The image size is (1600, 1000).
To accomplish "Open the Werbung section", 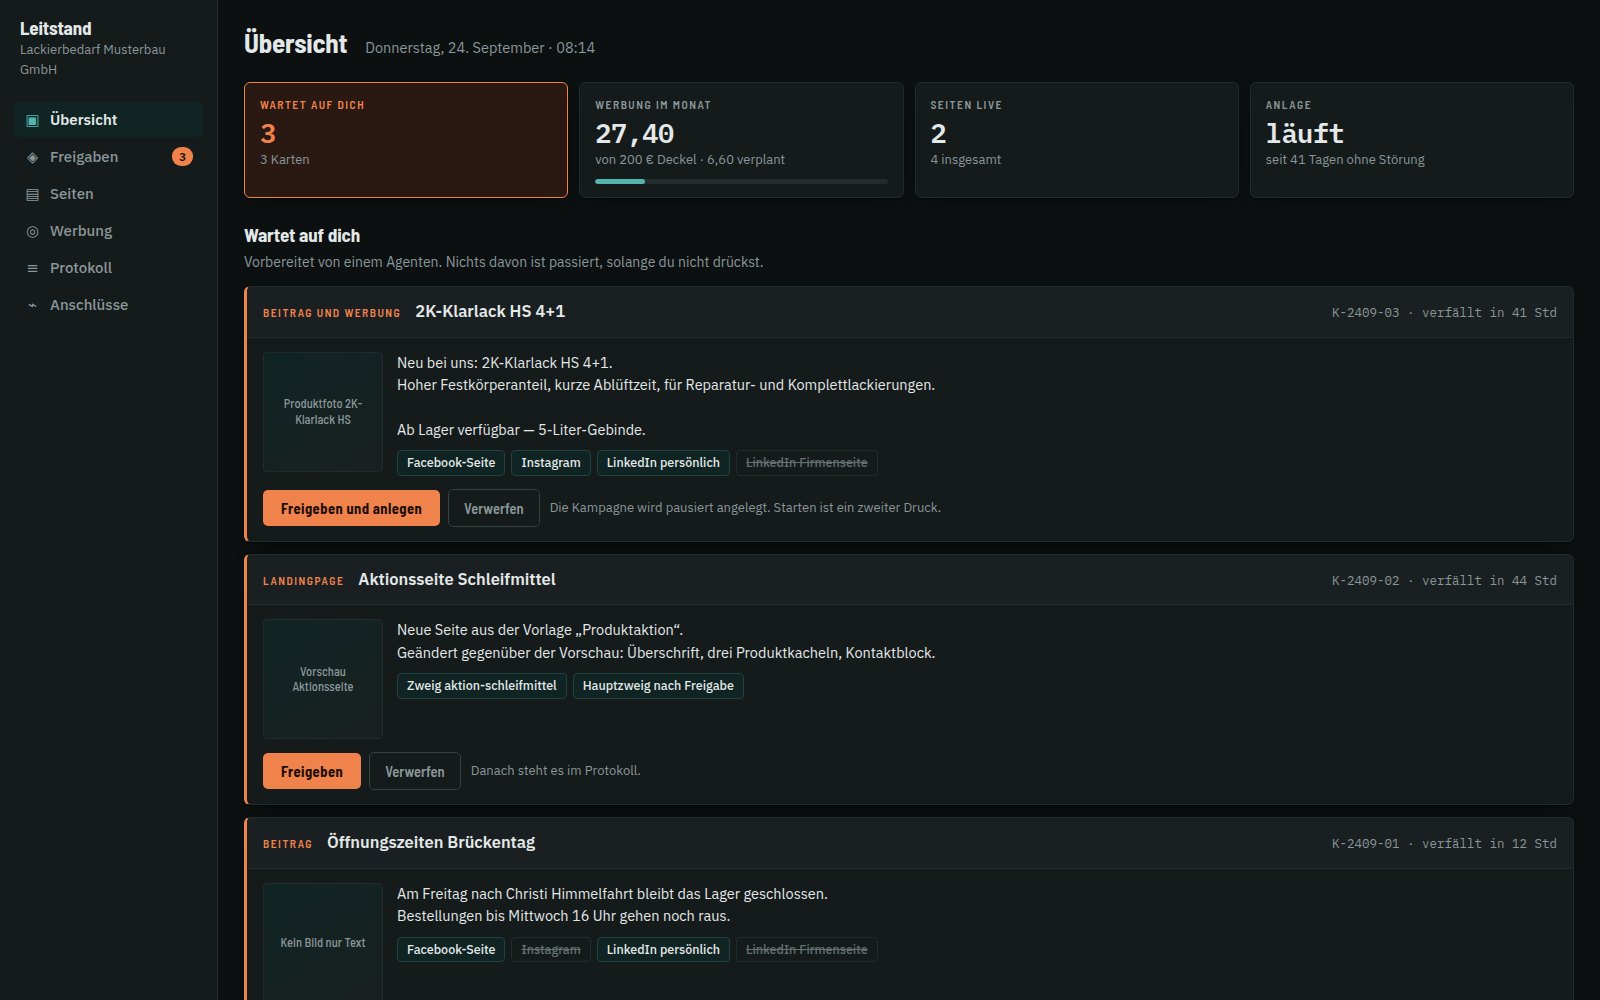I will (x=108, y=231).
